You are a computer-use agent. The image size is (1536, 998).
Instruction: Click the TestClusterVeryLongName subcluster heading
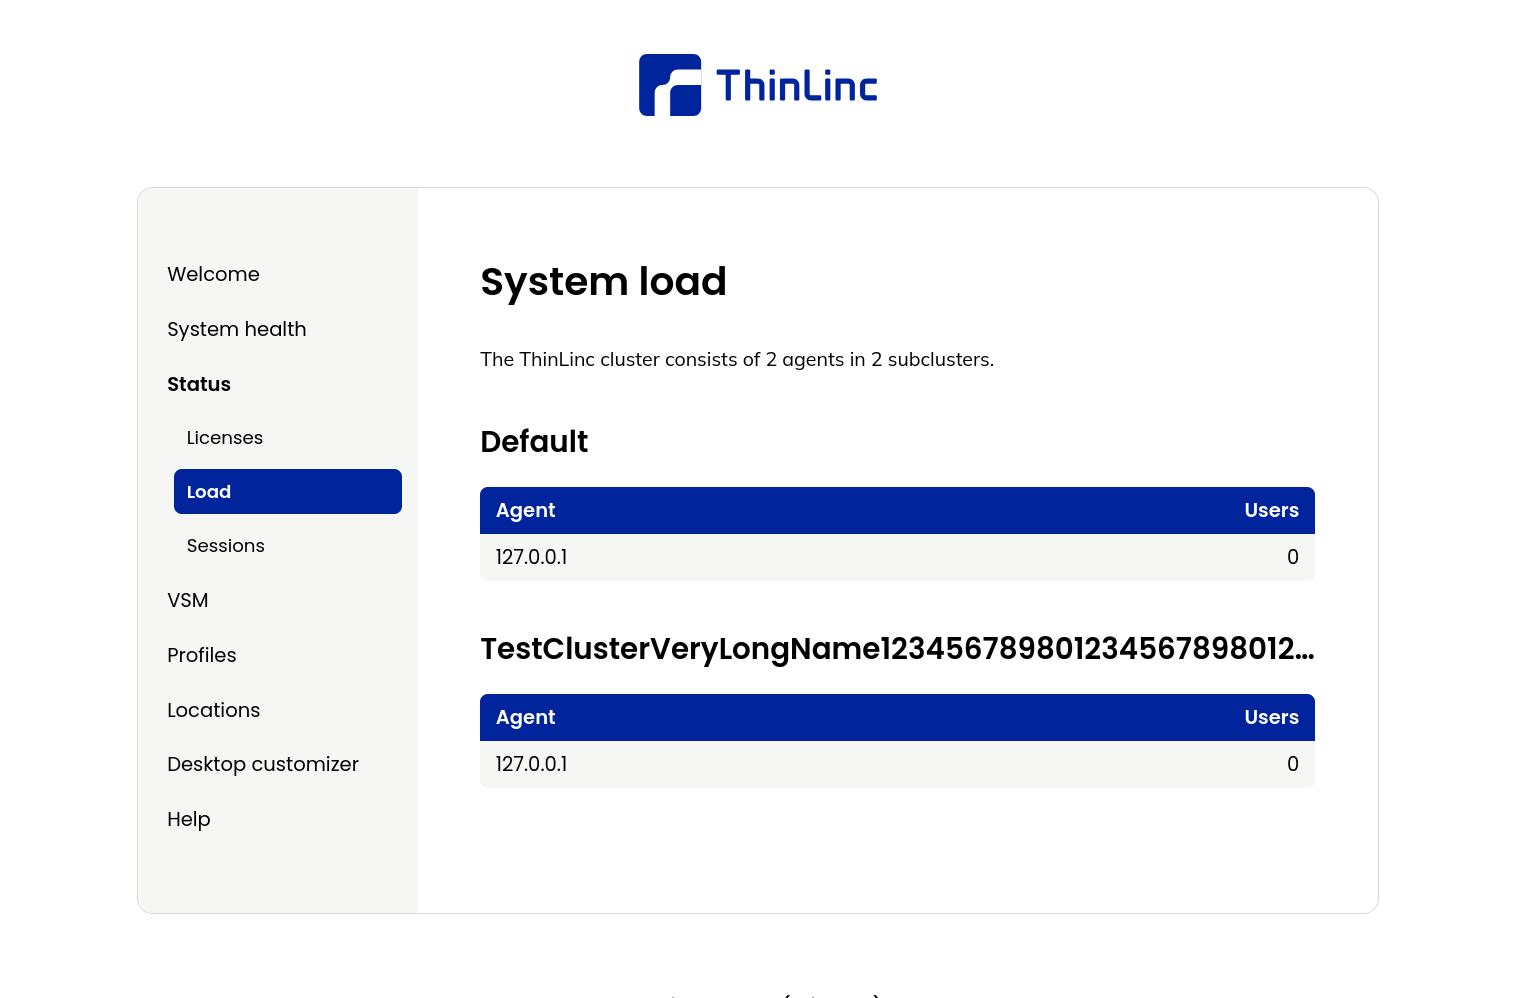point(897,649)
